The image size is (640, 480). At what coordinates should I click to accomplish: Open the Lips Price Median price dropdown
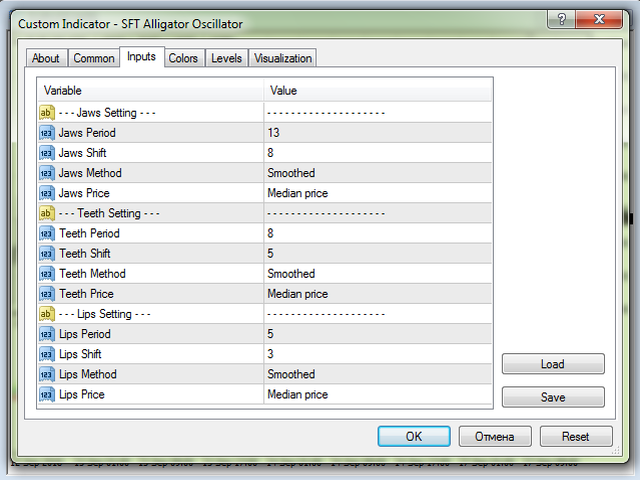378,395
